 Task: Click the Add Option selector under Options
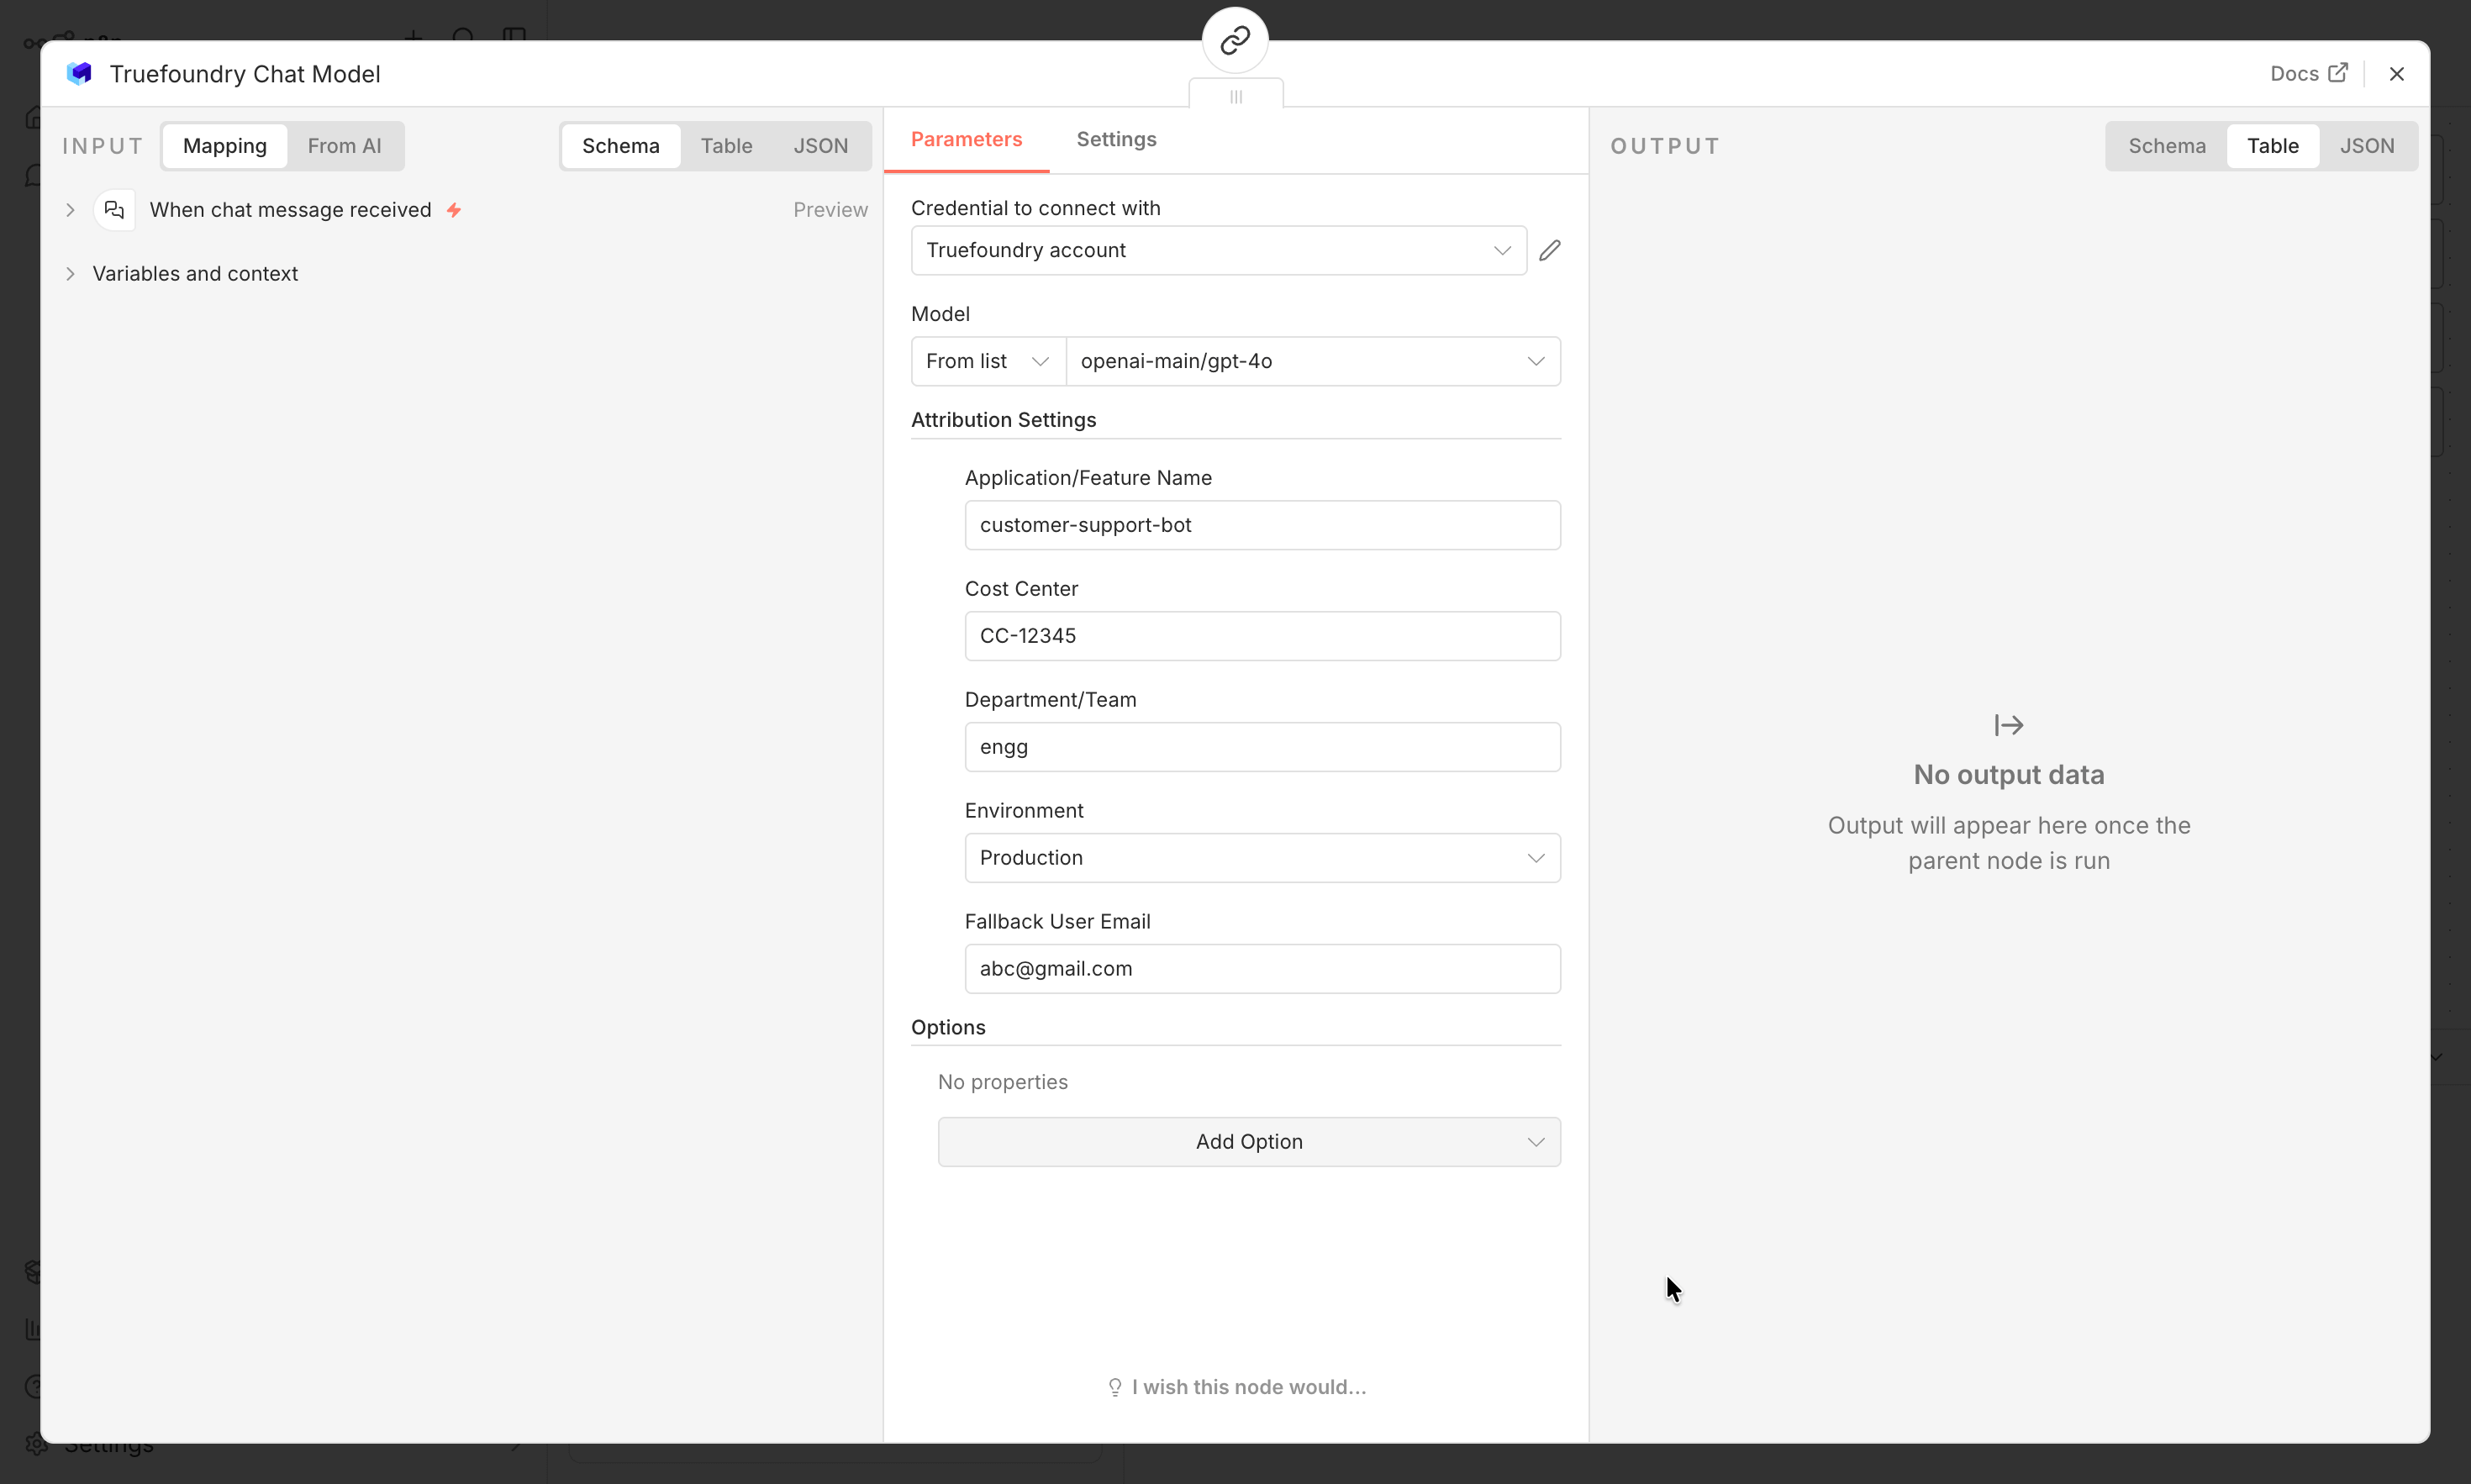pyautogui.click(x=1248, y=1141)
